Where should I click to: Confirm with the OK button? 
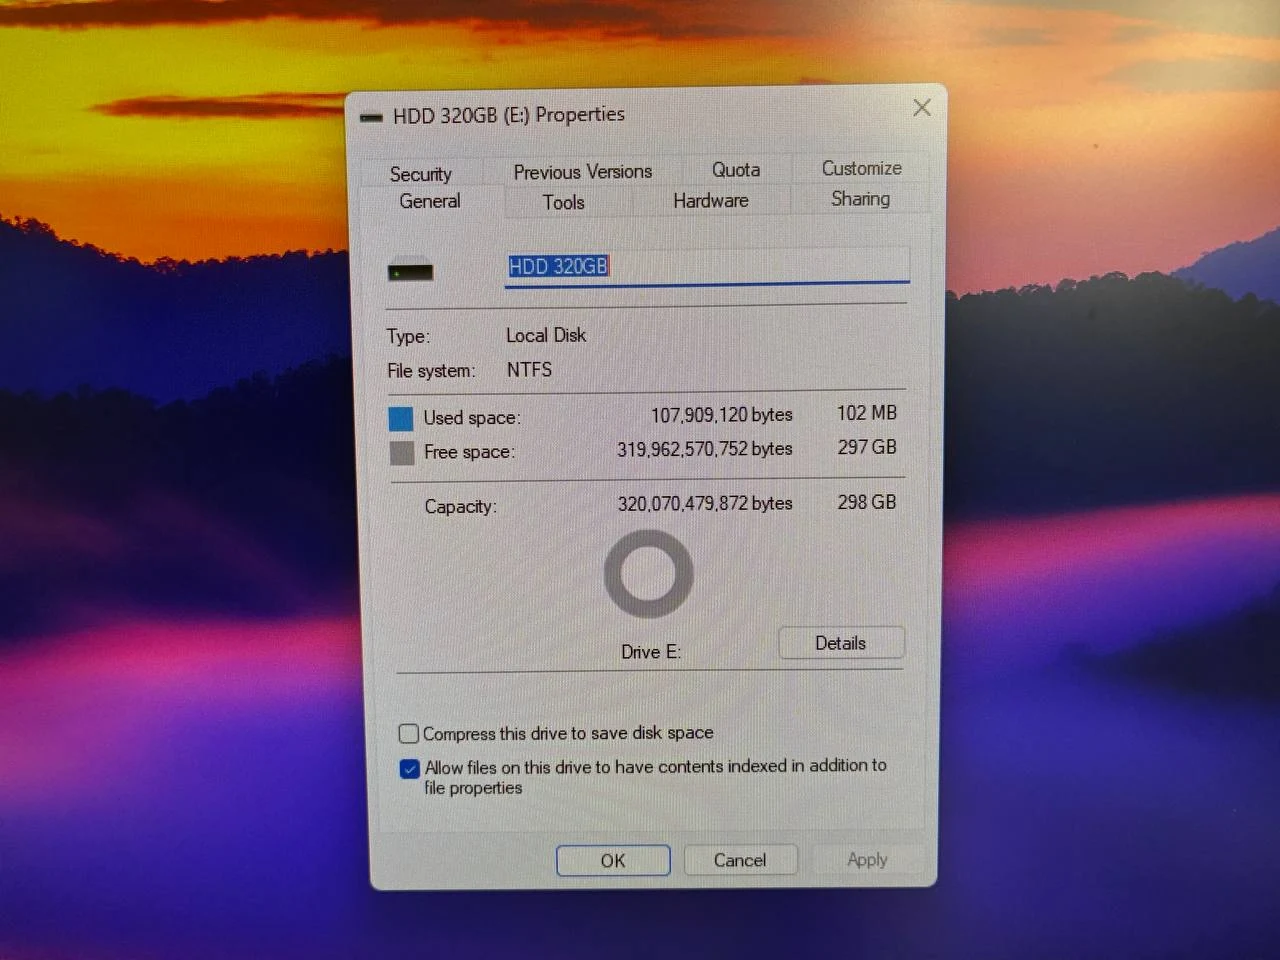click(613, 860)
